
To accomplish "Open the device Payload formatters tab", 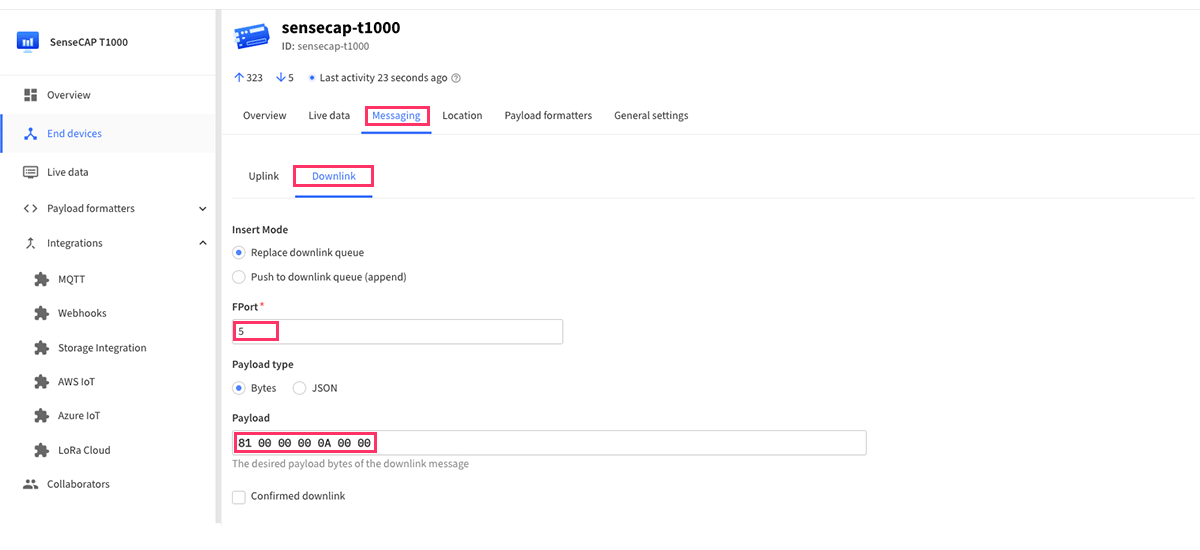I will pyautogui.click(x=548, y=116).
